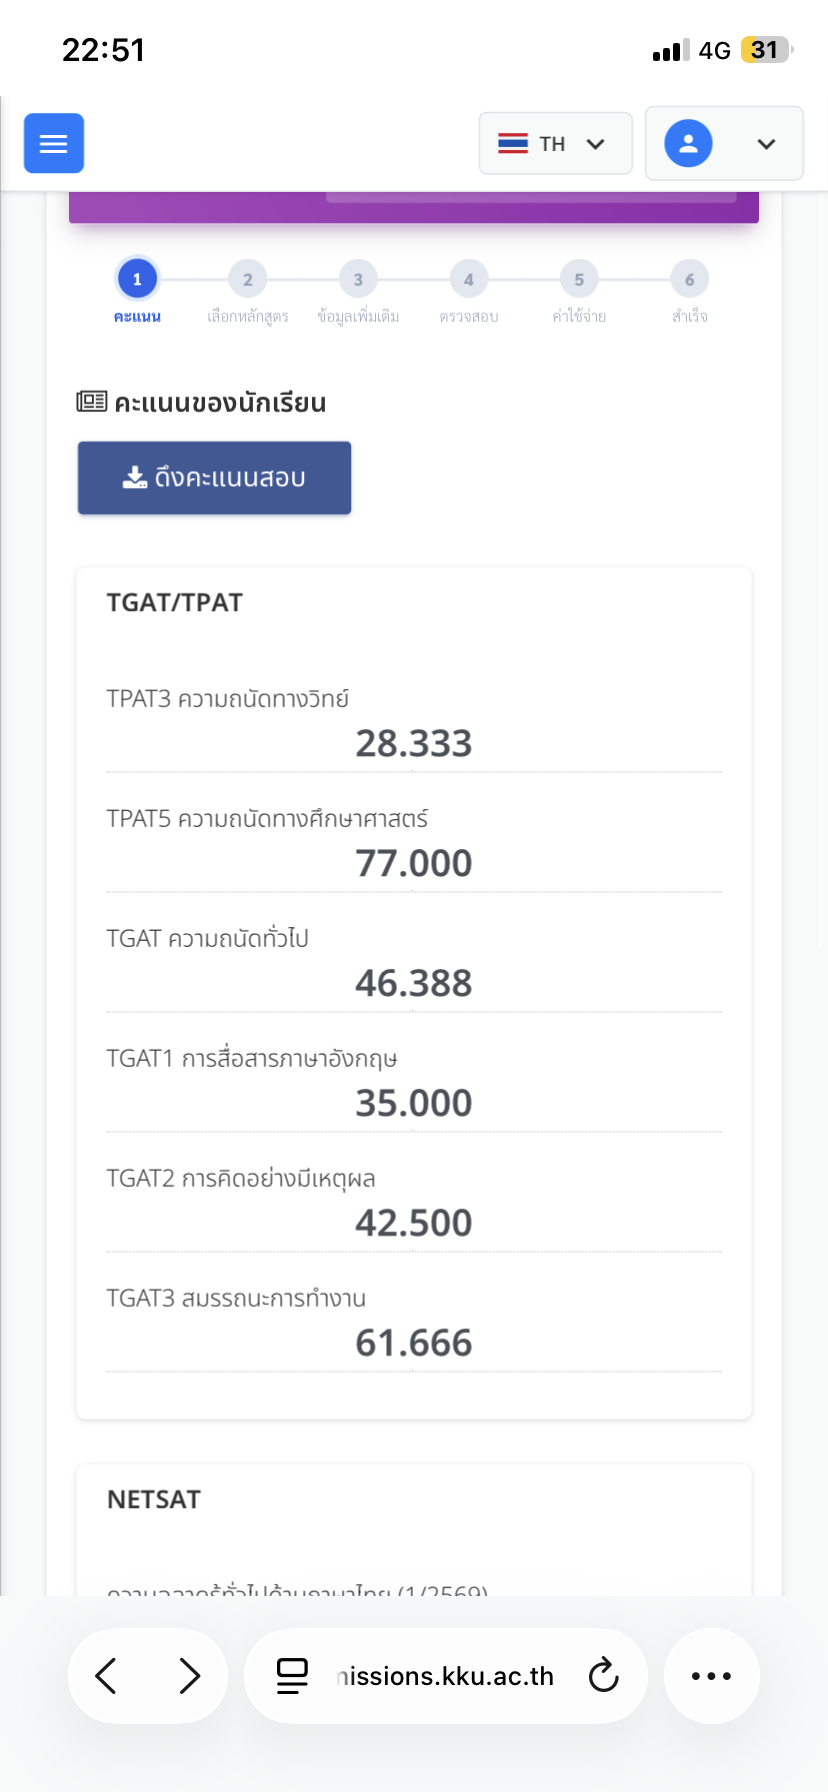
Task: Open the TH language dropdown
Action: click(x=555, y=143)
